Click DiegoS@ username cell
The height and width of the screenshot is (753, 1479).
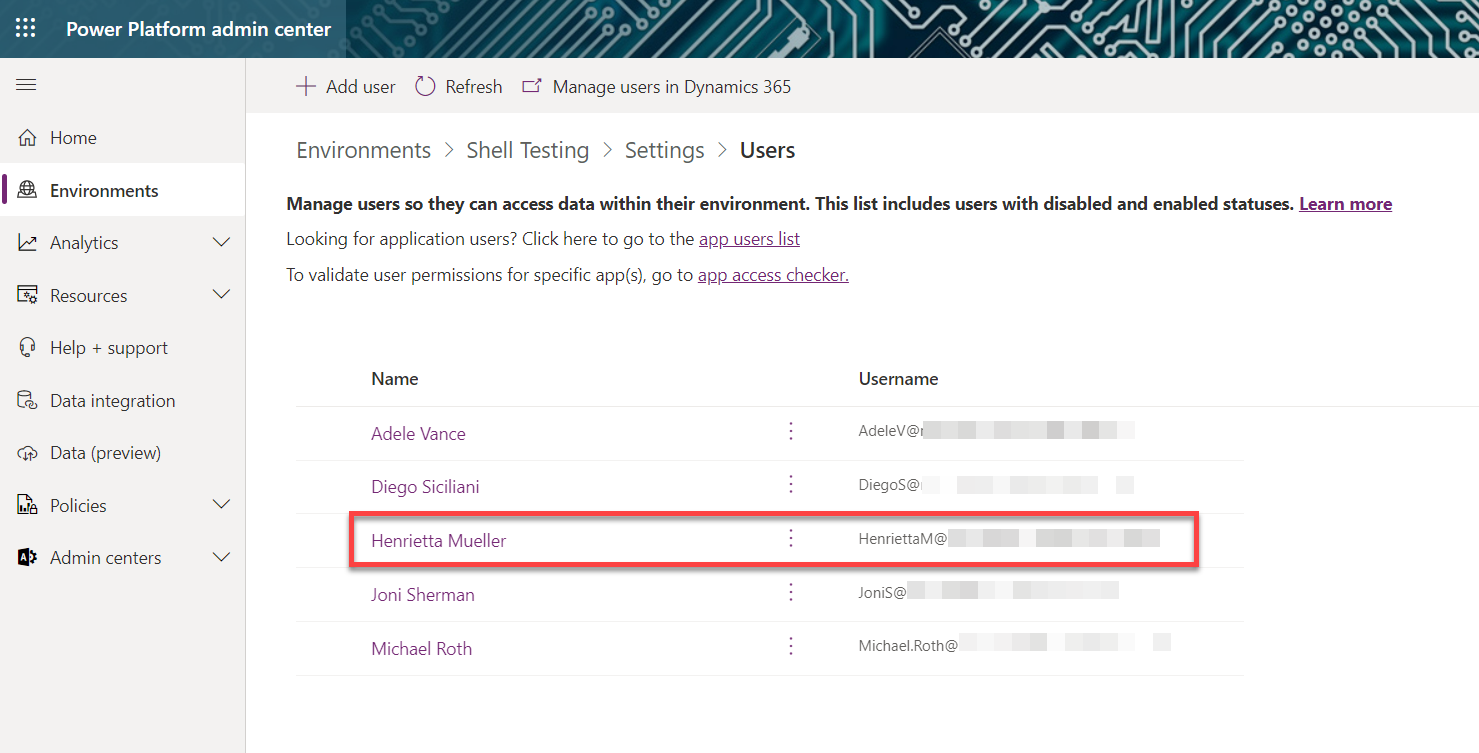click(x=996, y=485)
